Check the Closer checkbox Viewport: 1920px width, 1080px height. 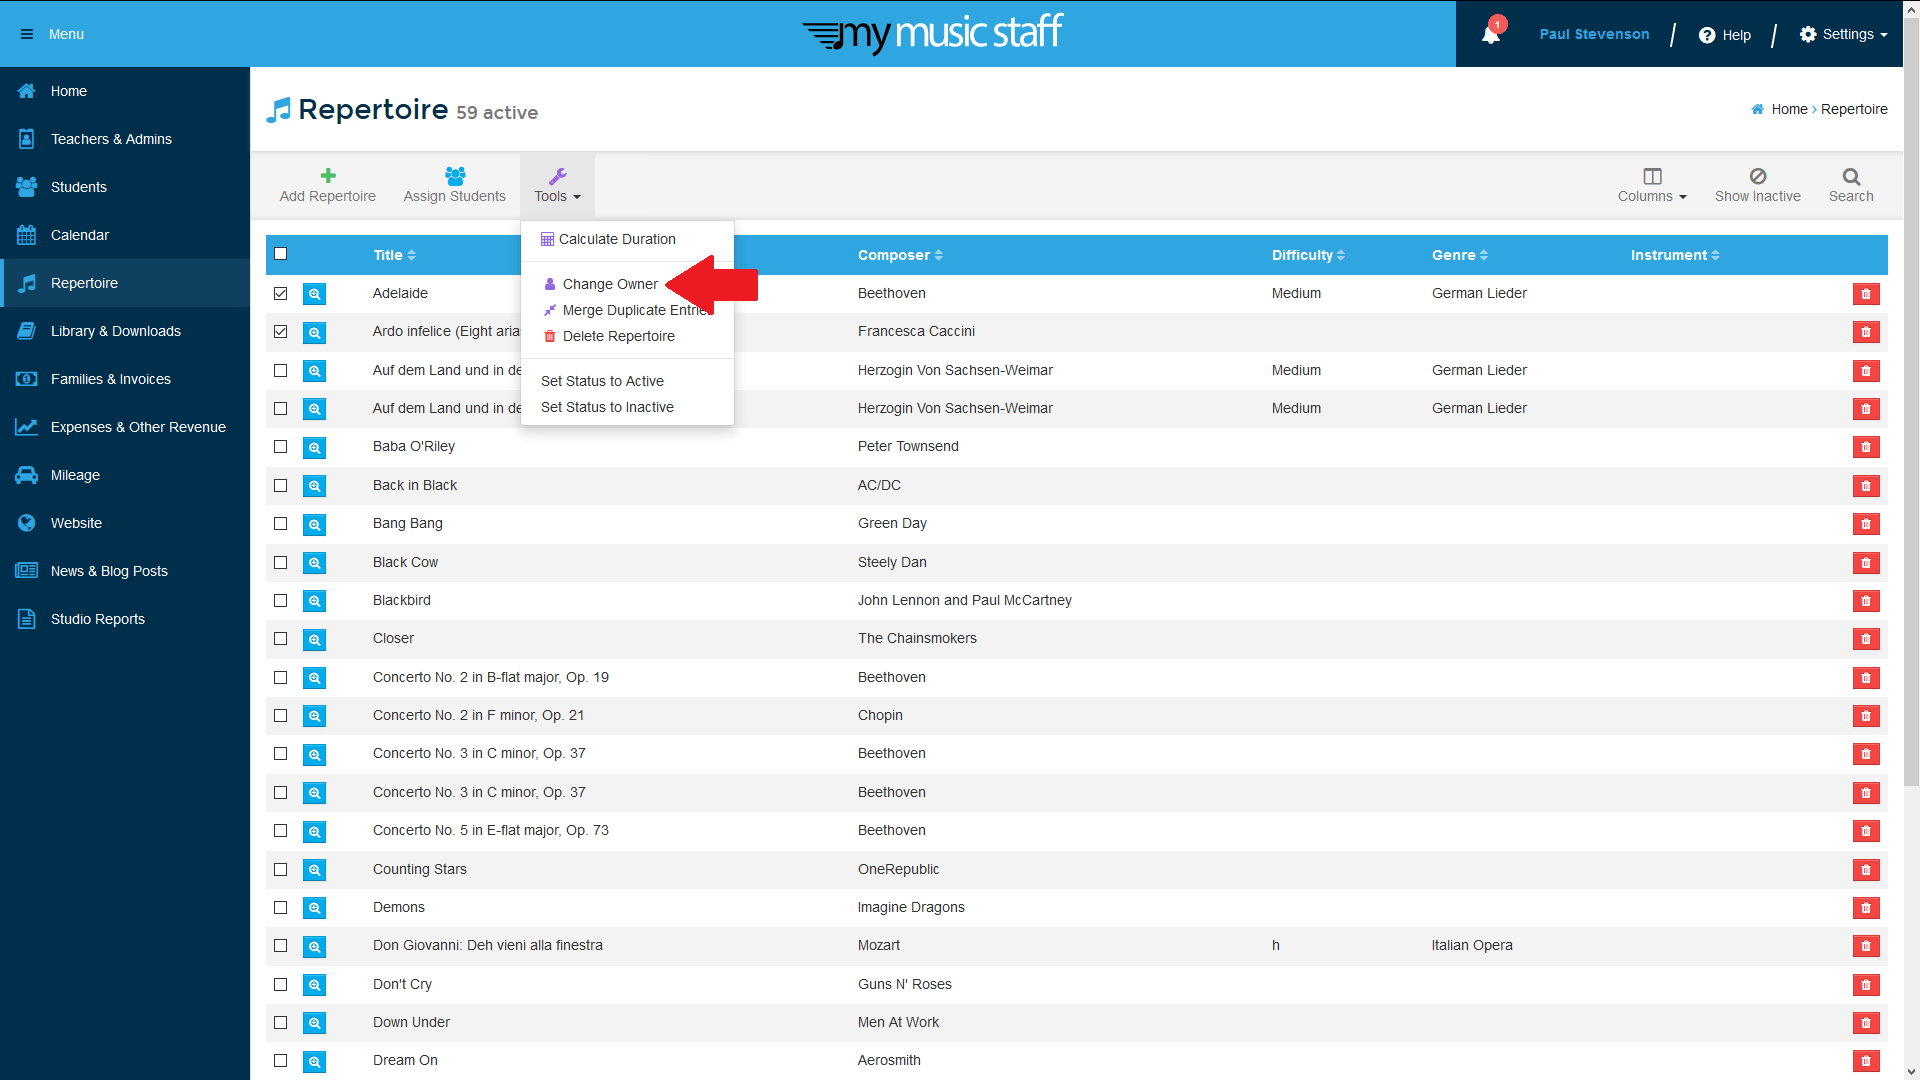tap(280, 638)
